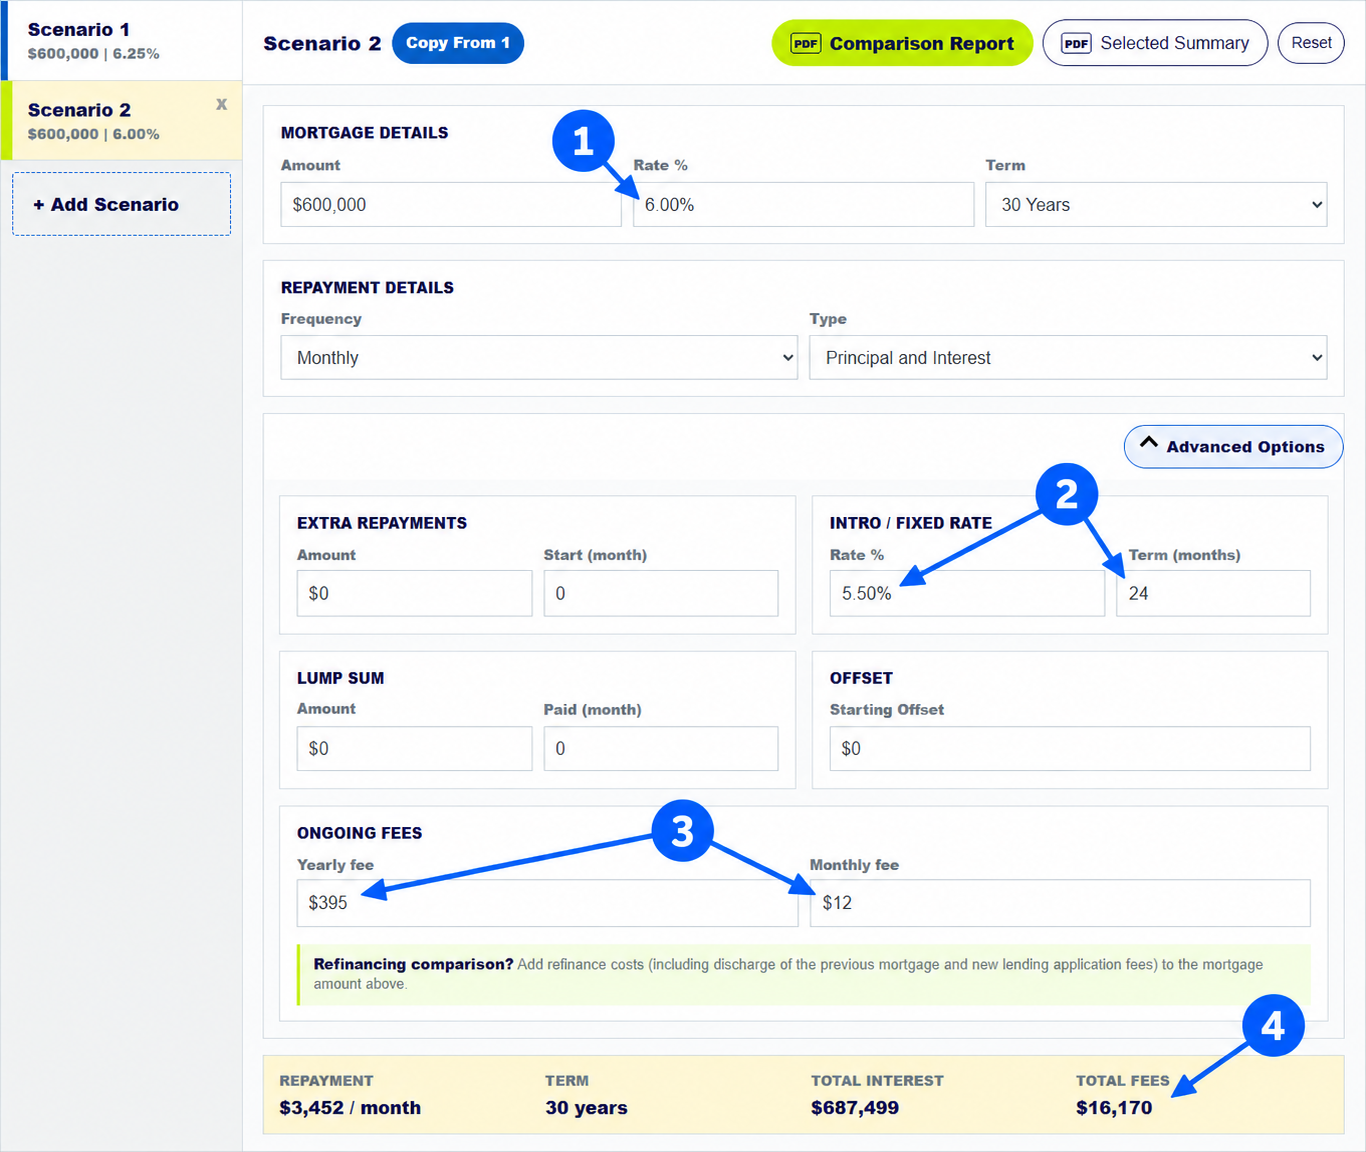Click the Total Fees value $16,170

click(1114, 1108)
